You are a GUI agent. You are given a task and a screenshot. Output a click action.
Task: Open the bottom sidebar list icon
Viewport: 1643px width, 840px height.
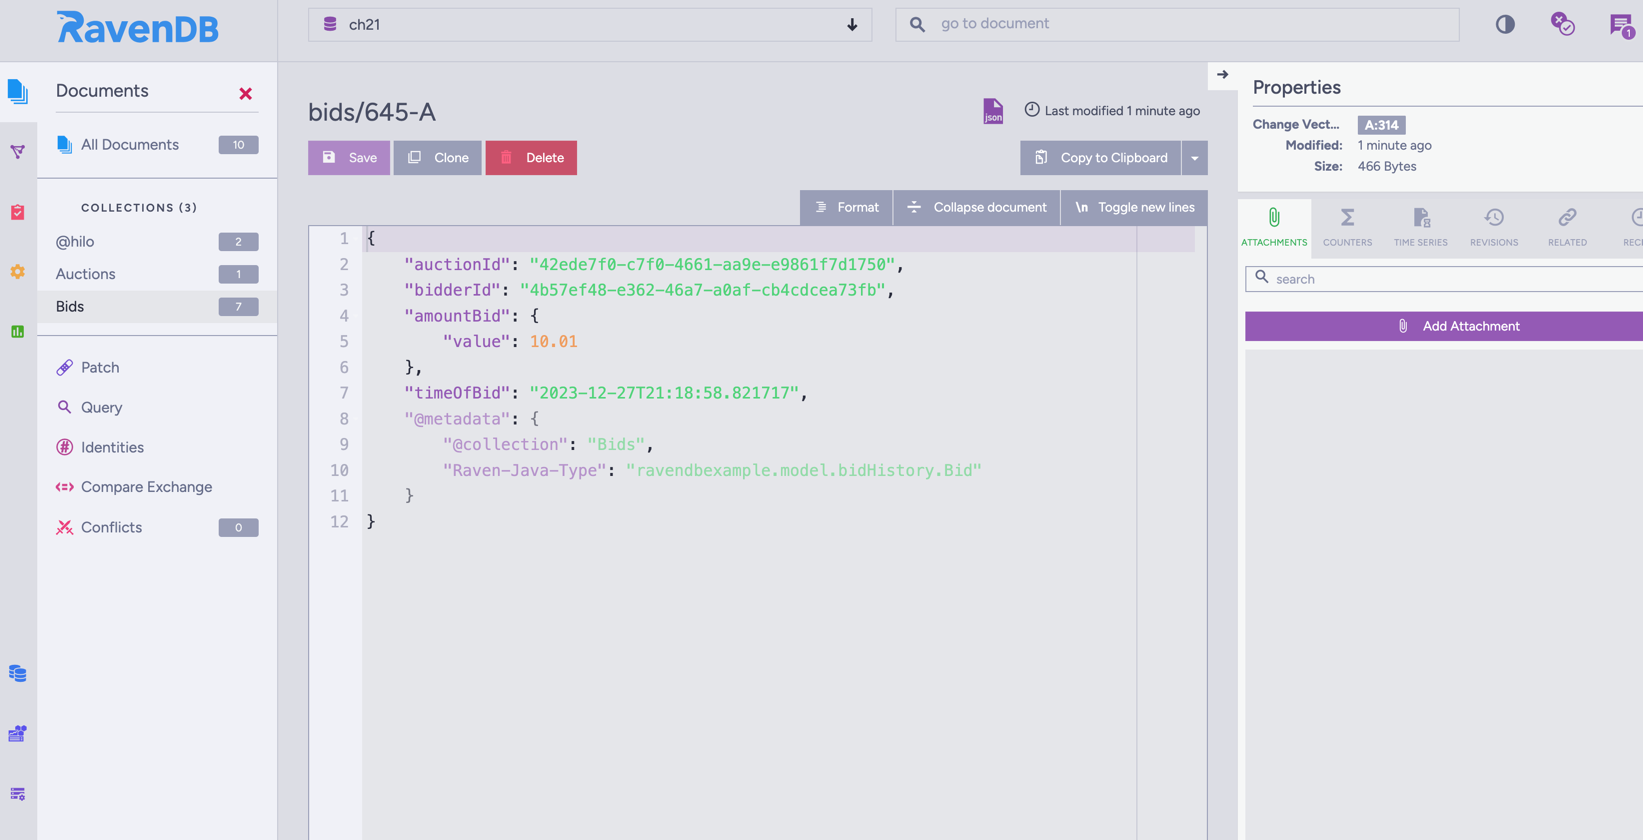click(x=18, y=794)
